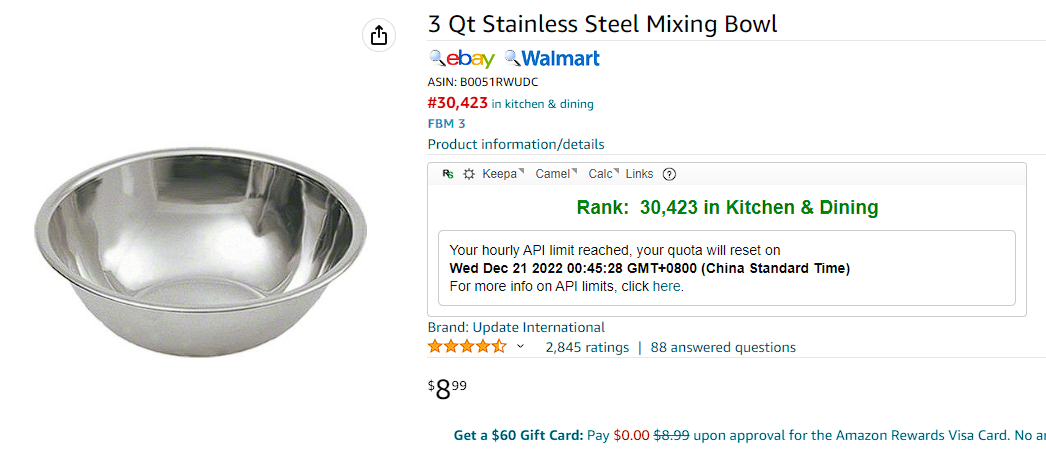Click the help question mark icon
Image resolution: width=1046 pixels, height=450 pixels.
click(669, 174)
